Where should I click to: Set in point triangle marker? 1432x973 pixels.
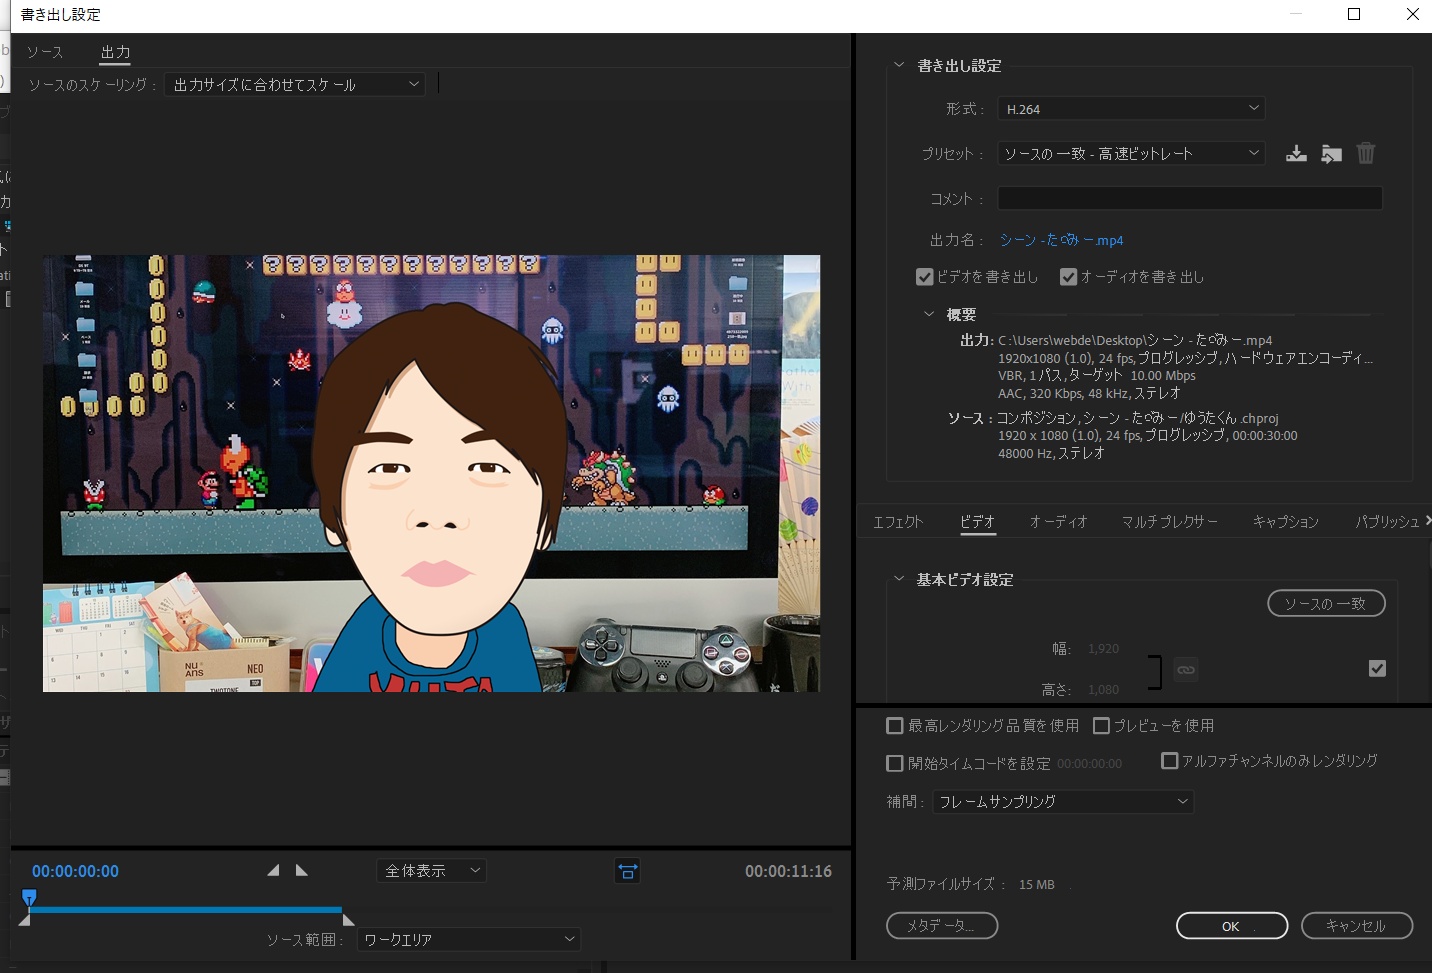coord(273,870)
